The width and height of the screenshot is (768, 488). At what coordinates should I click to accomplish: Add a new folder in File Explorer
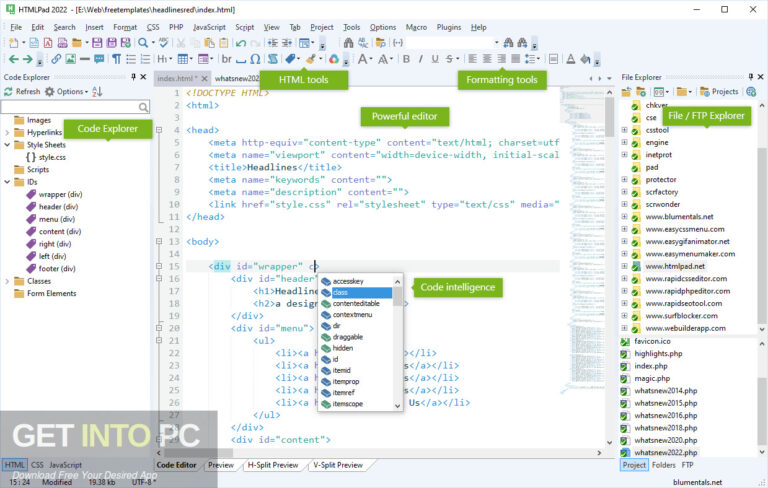click(641, 92)
